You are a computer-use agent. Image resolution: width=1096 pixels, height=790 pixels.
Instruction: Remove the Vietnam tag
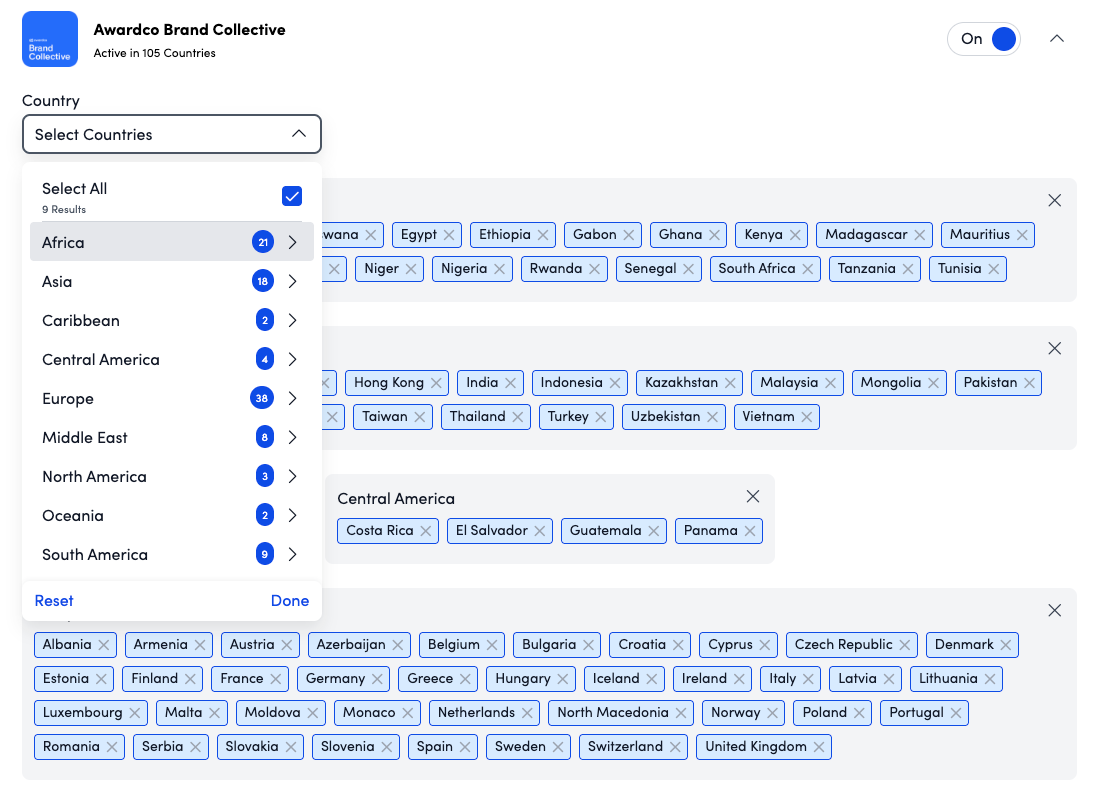tap(807, 417)
